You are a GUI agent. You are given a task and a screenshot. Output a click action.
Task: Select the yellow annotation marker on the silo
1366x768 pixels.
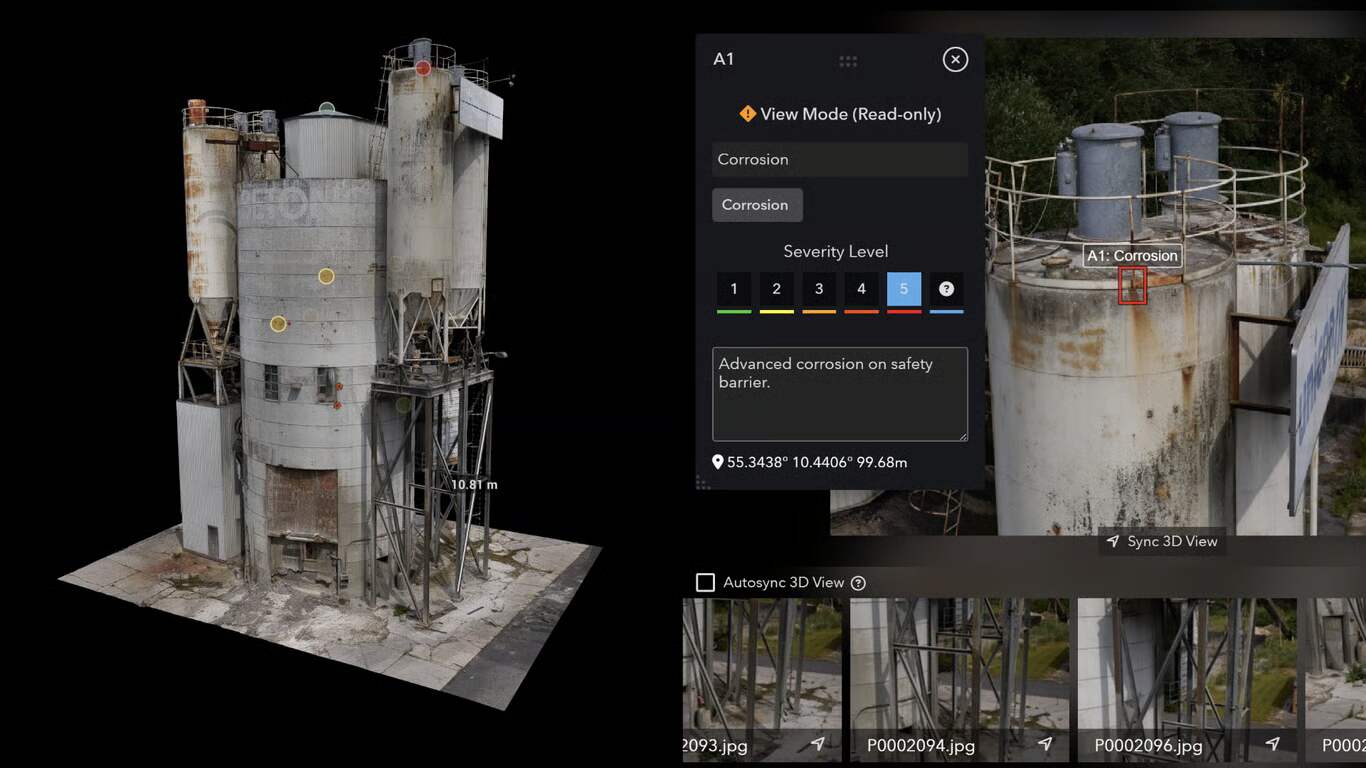tap(325, 276)
